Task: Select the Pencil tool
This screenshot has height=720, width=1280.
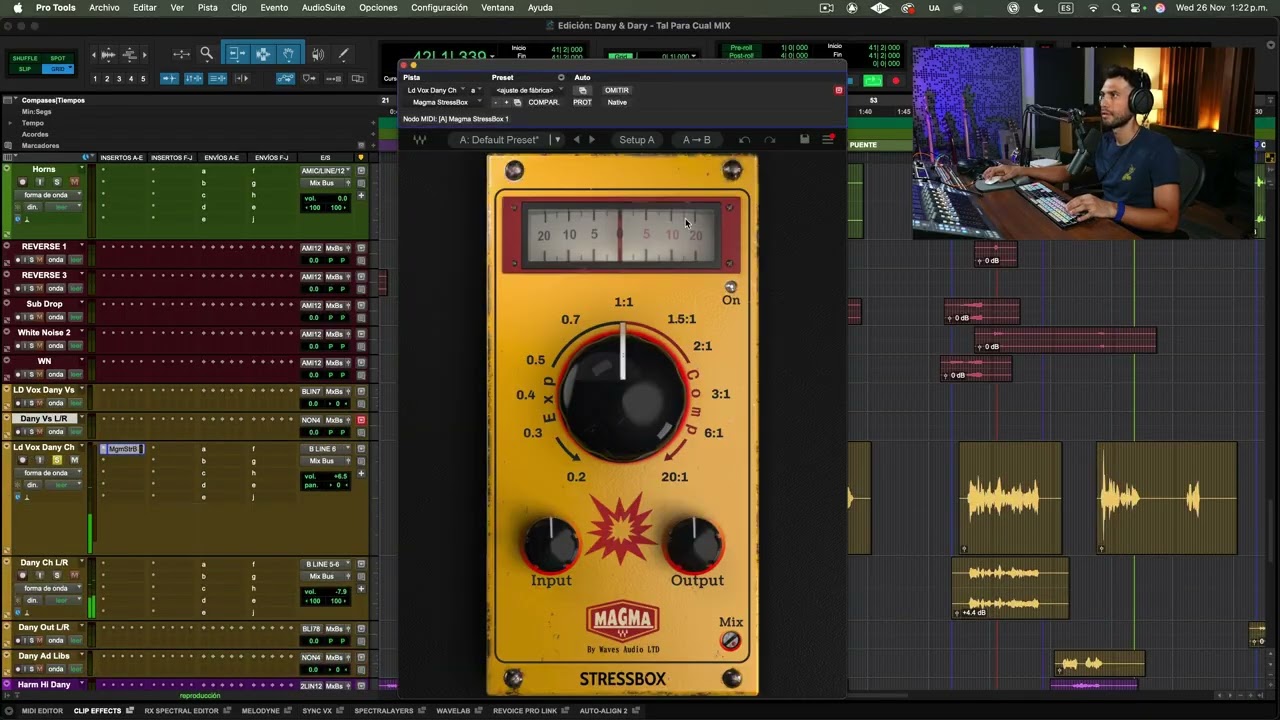Action: pos(343,55)
